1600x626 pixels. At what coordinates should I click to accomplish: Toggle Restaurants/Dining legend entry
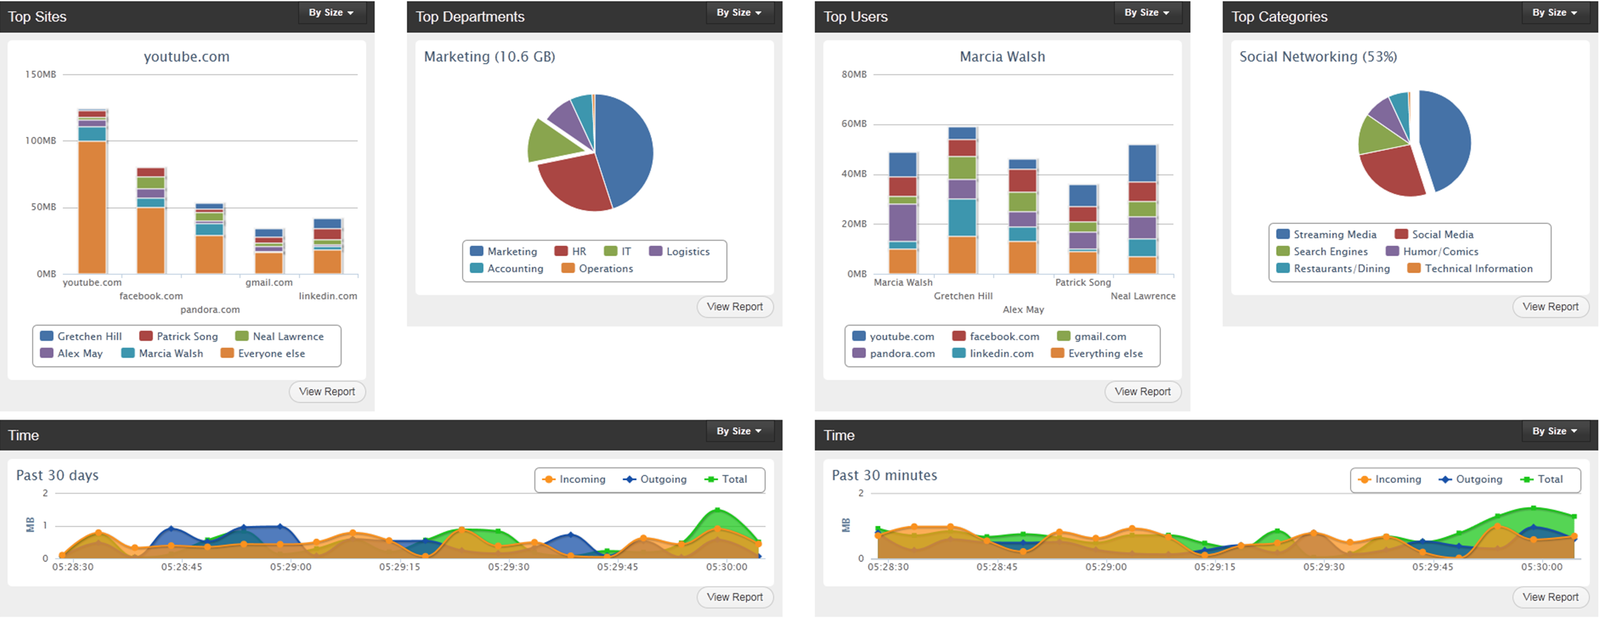click(1333, 269)
